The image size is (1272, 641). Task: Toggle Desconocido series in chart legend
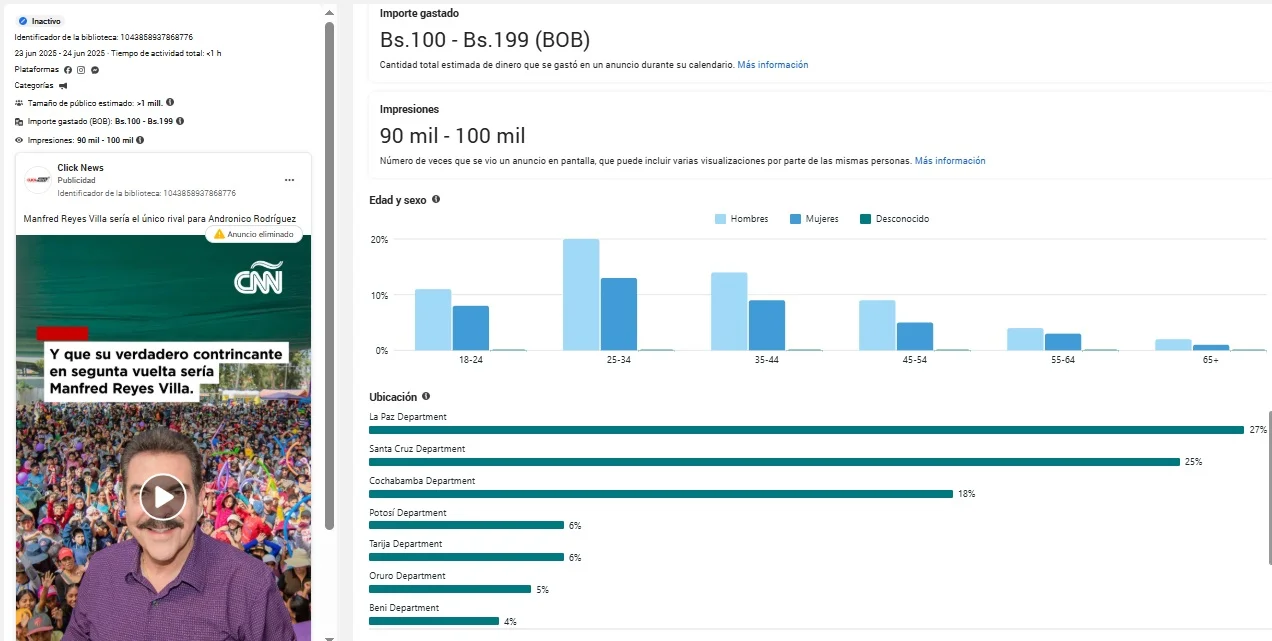point(894,219)
